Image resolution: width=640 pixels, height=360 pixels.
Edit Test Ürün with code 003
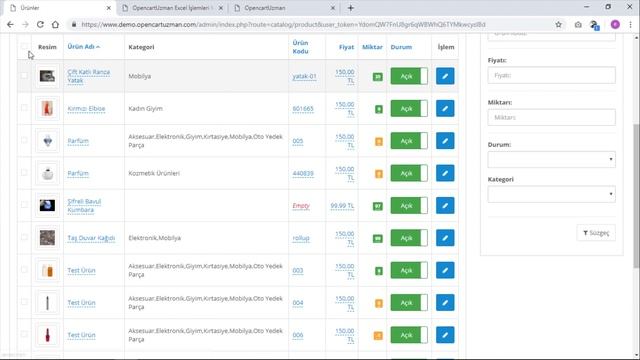click(x=445, y=270)
